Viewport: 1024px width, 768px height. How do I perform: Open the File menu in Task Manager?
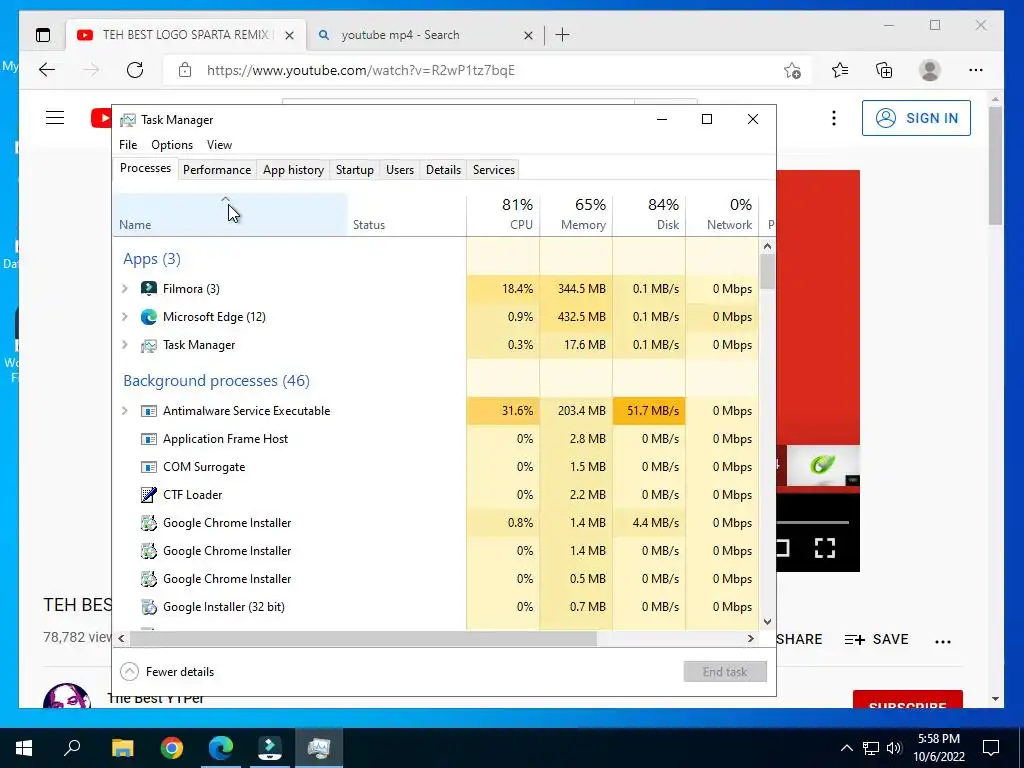pos(128,145)
